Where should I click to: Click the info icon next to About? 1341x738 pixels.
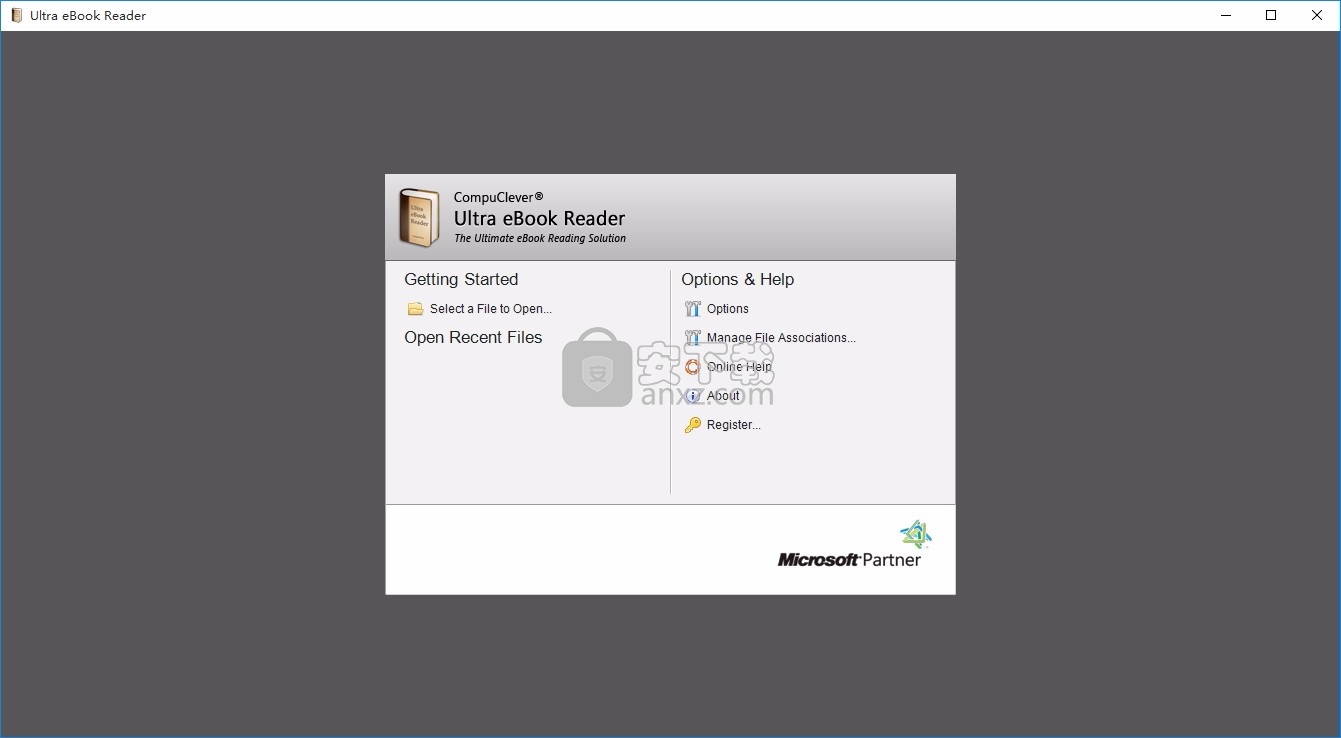pos(692,396)
